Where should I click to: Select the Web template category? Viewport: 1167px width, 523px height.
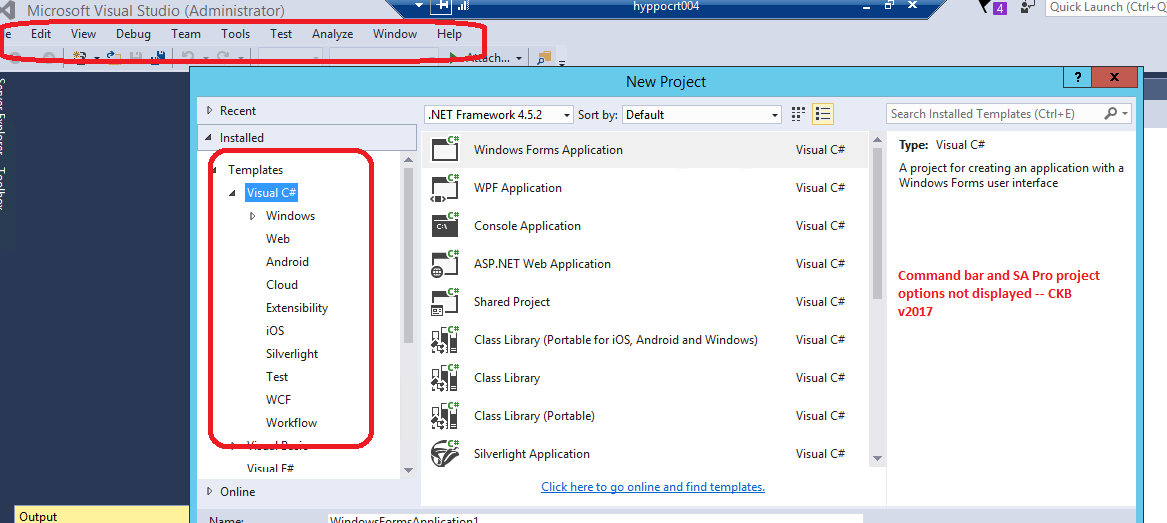tap(278, 239)
